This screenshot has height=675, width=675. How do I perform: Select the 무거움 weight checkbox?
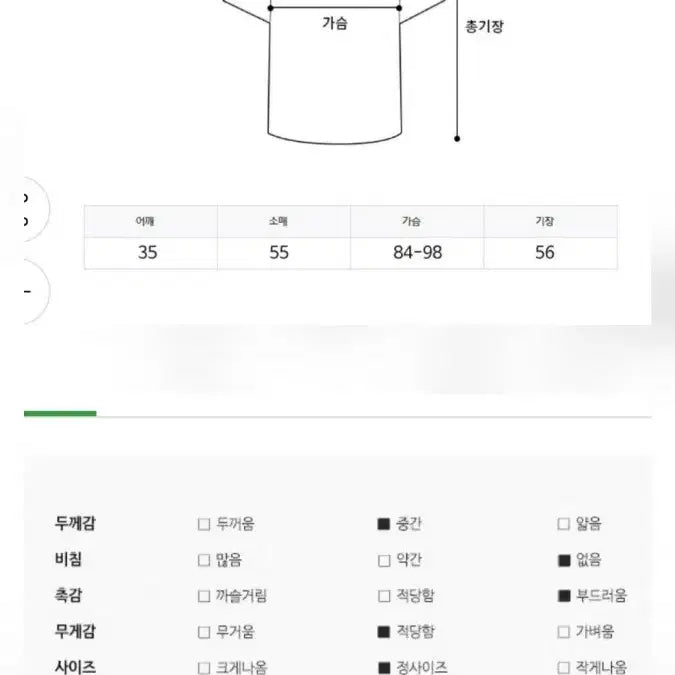[204, 632]
